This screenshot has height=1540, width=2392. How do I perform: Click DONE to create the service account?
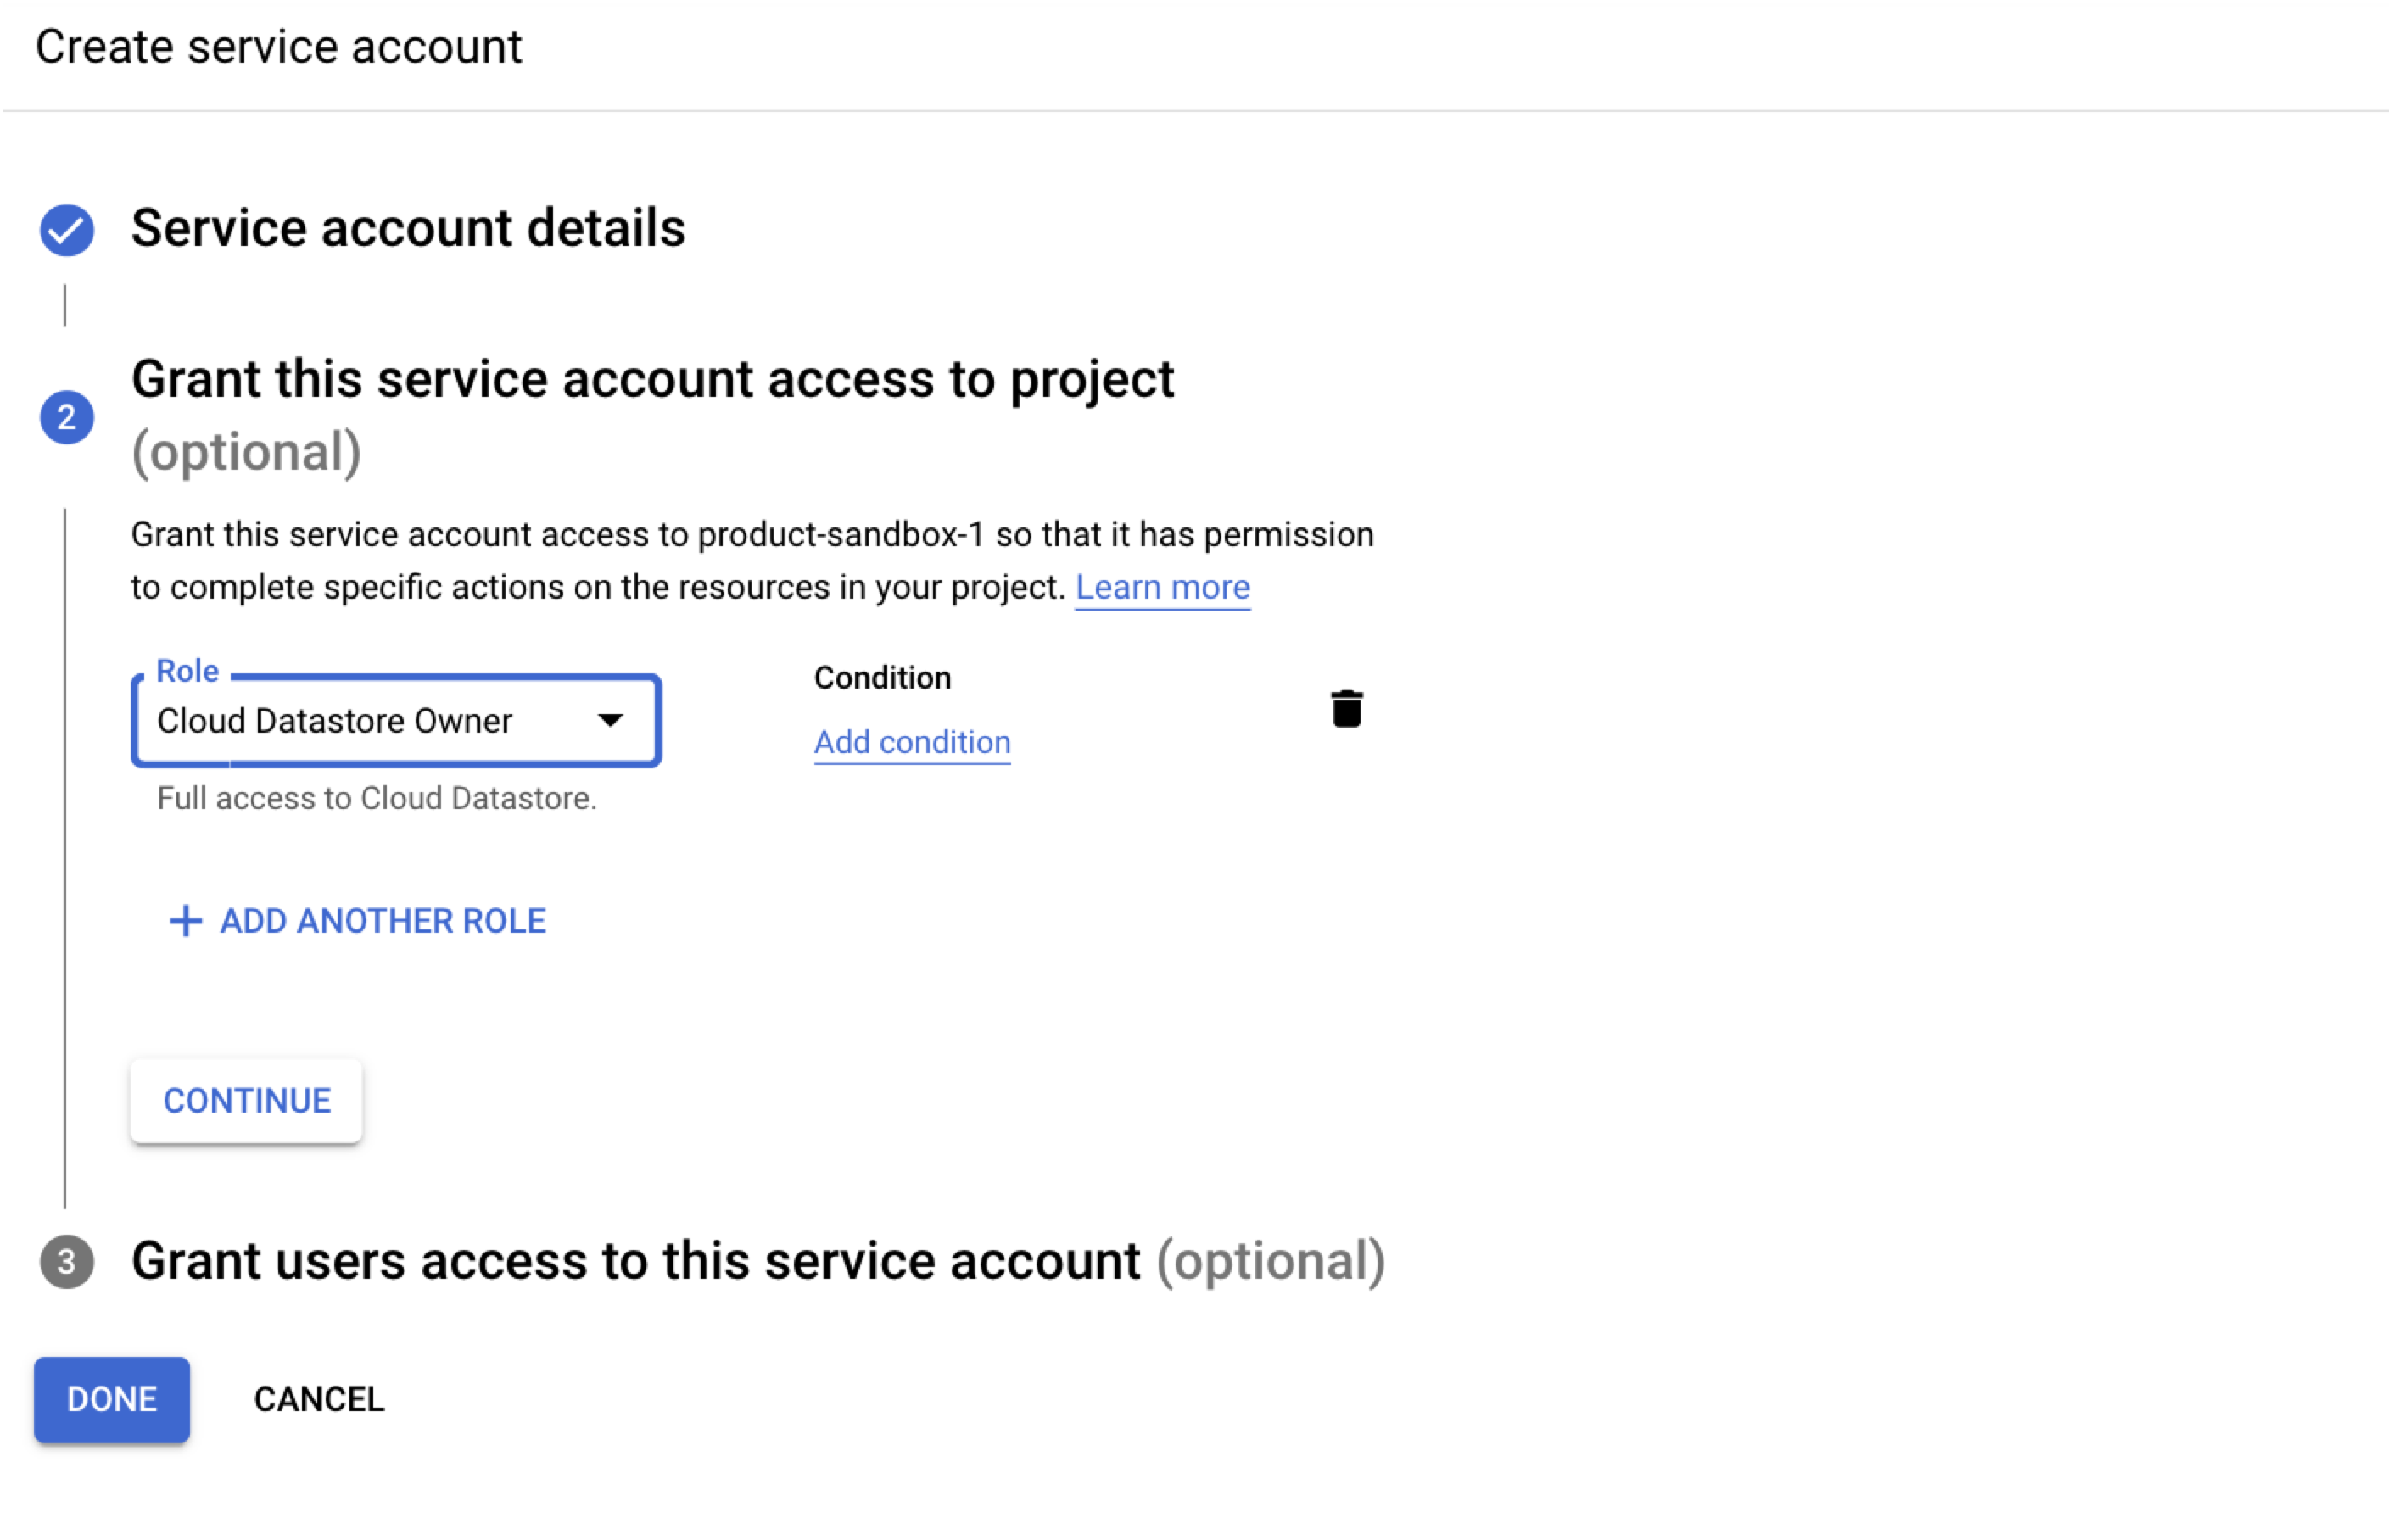(x=111, y=1399)
